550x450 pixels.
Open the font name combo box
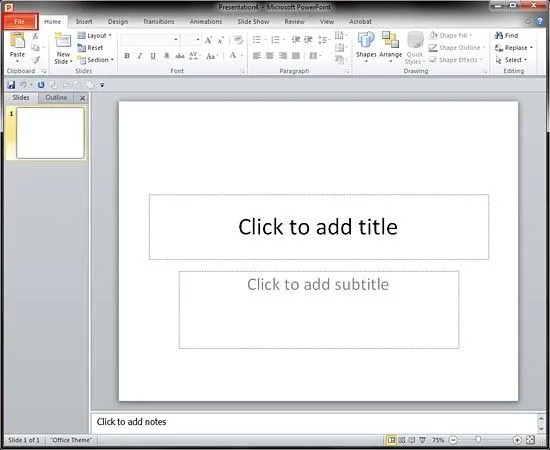click(150, 40)
